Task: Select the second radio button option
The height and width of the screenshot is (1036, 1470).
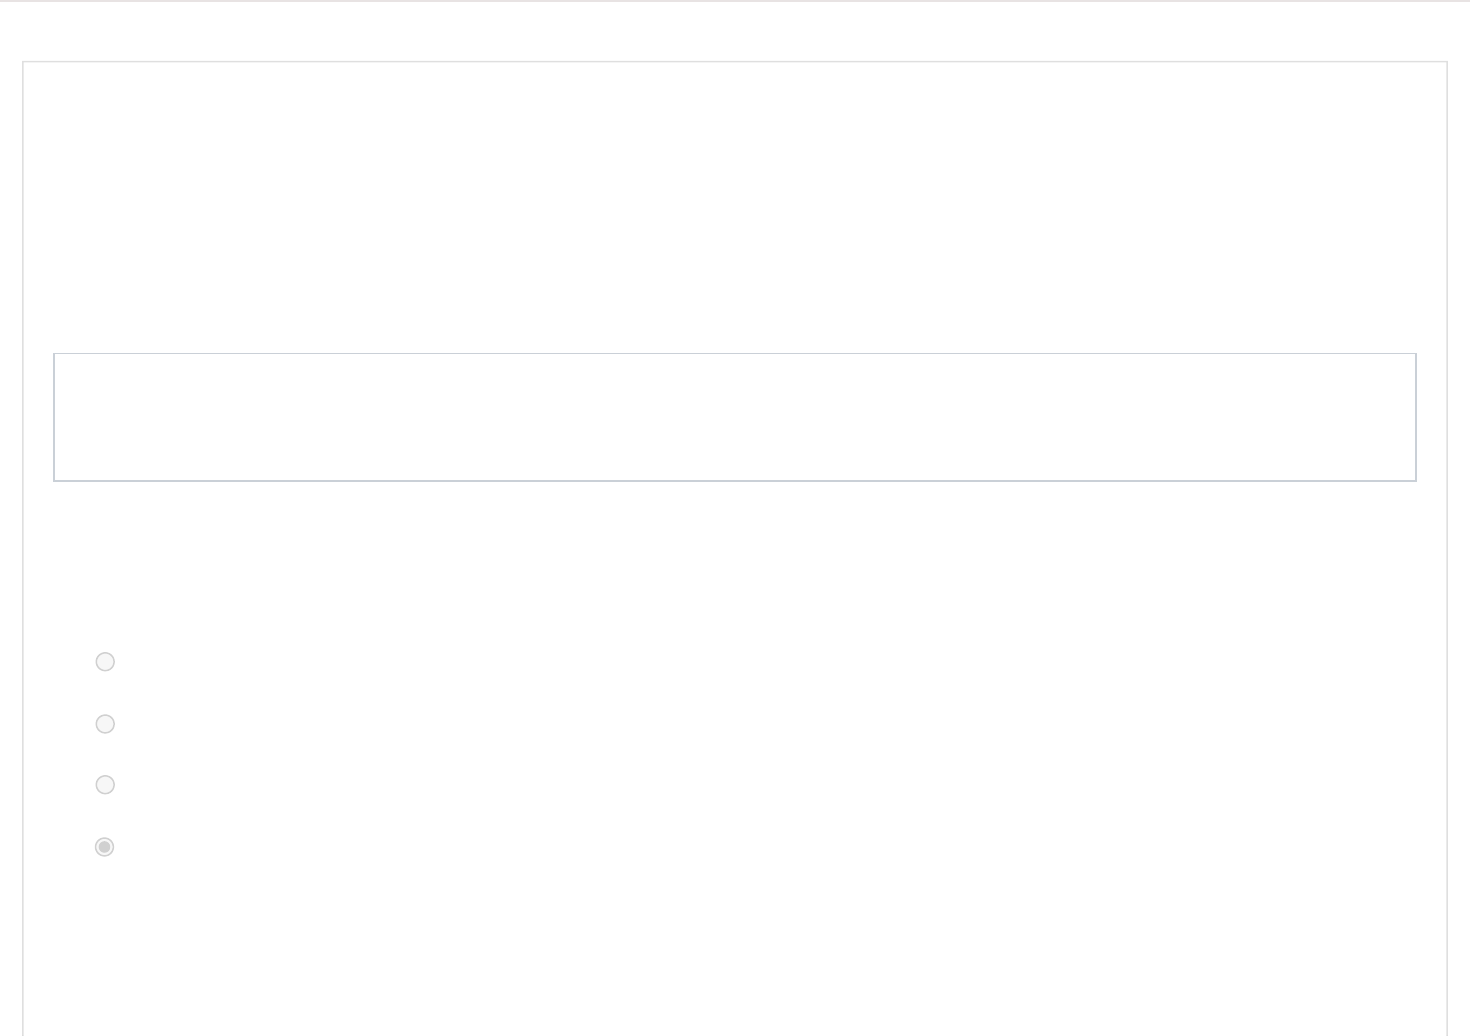Action: (x=105, y=724)
